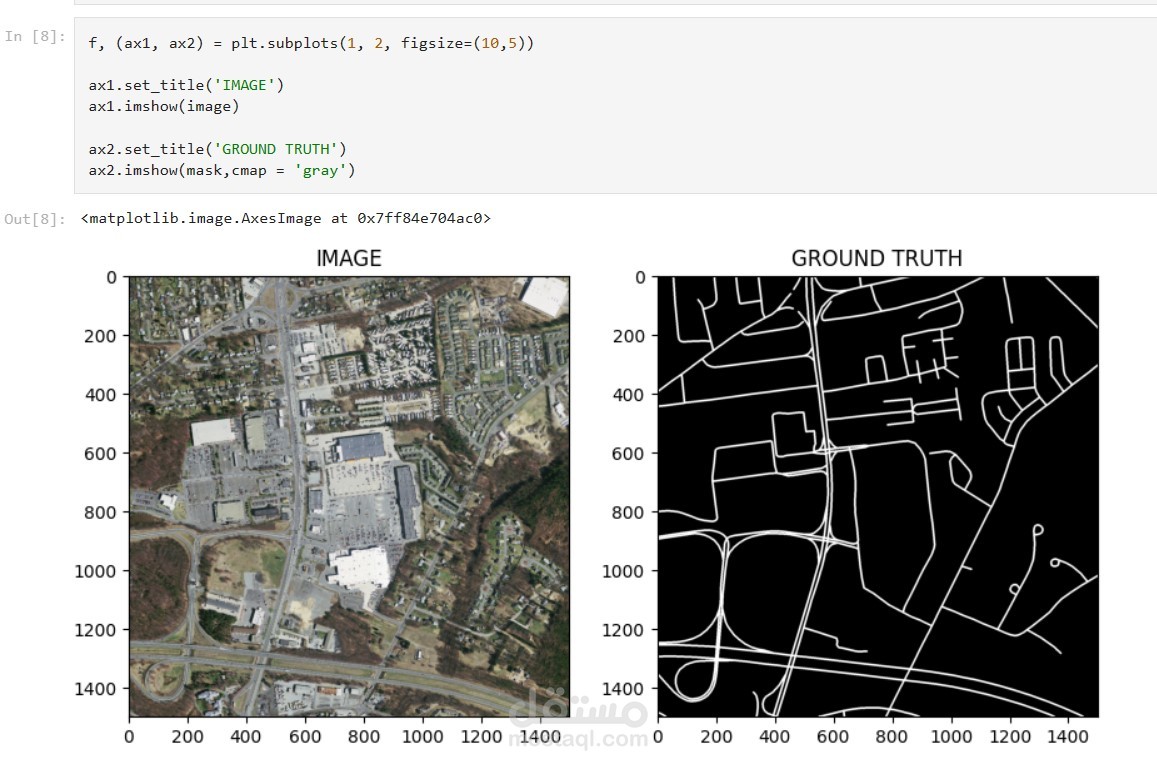Click the ax1.set_title('IMAGE') code line
1157x766 pixels.
click(x=186, y=85)
